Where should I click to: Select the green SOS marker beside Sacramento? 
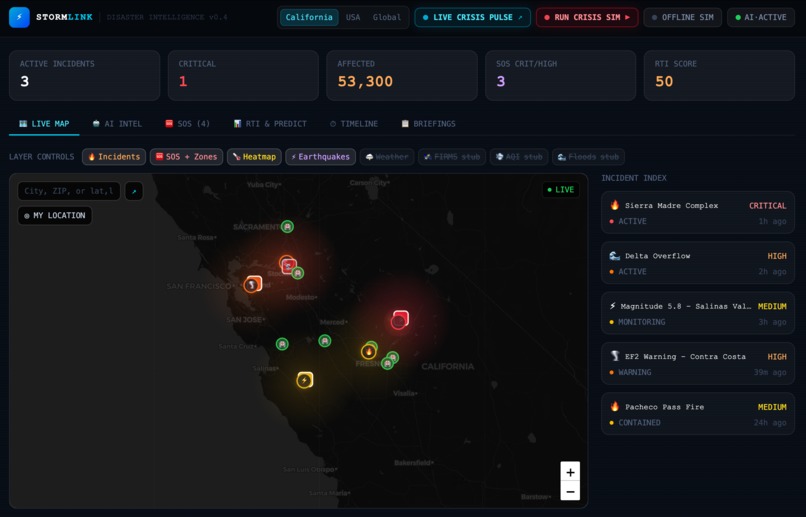point(287,227)
